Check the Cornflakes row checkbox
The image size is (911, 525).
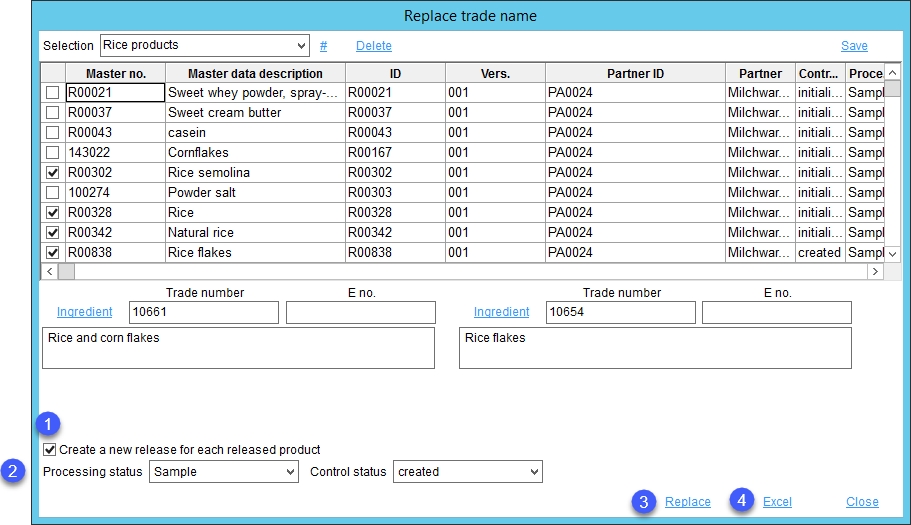(x=53, y=152)
